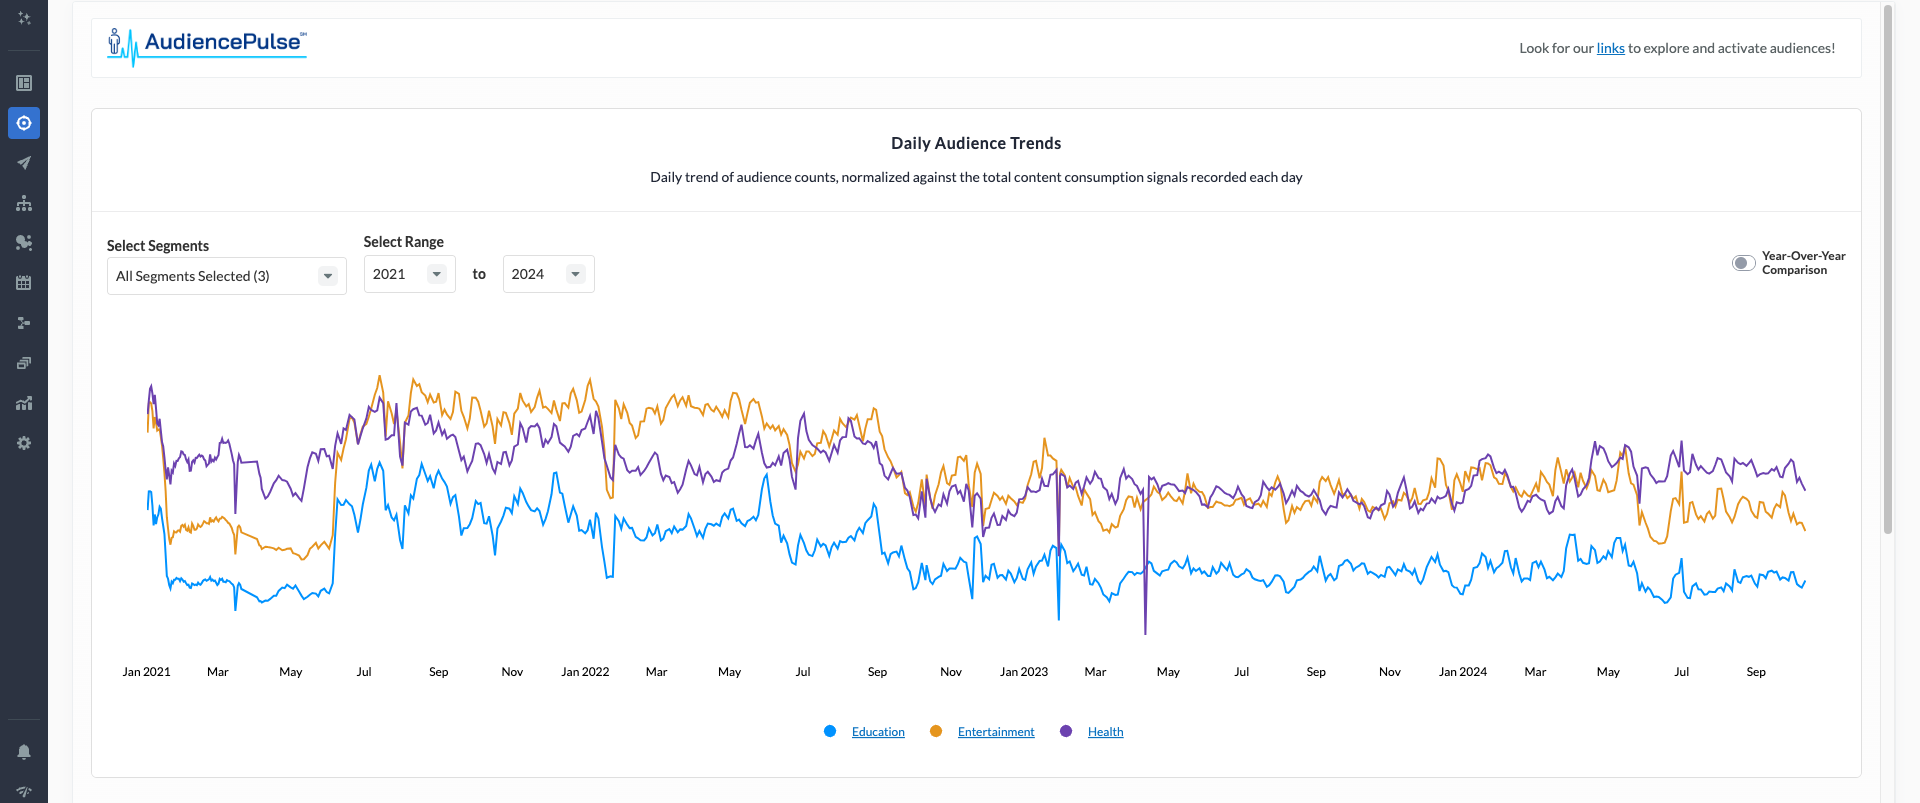Click the orange Entertainment legend color dot
Screen dimensions: 1920x803
tap(936, 731)
